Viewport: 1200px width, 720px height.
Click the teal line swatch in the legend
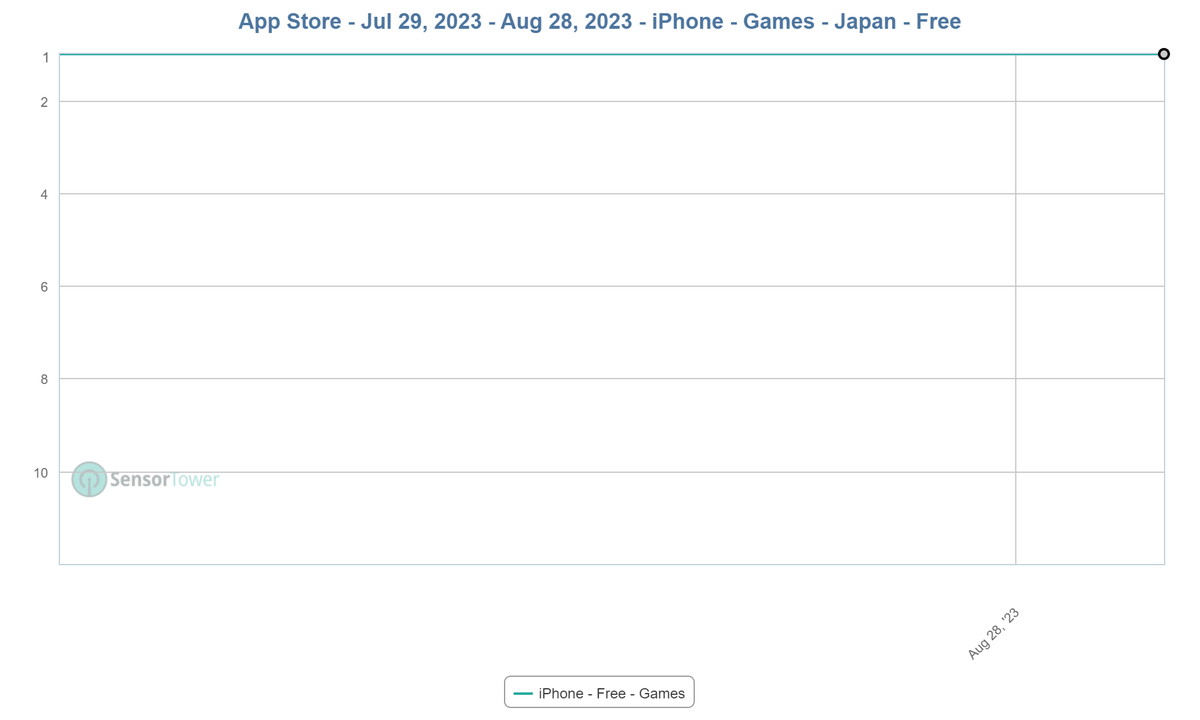(522, 693)
